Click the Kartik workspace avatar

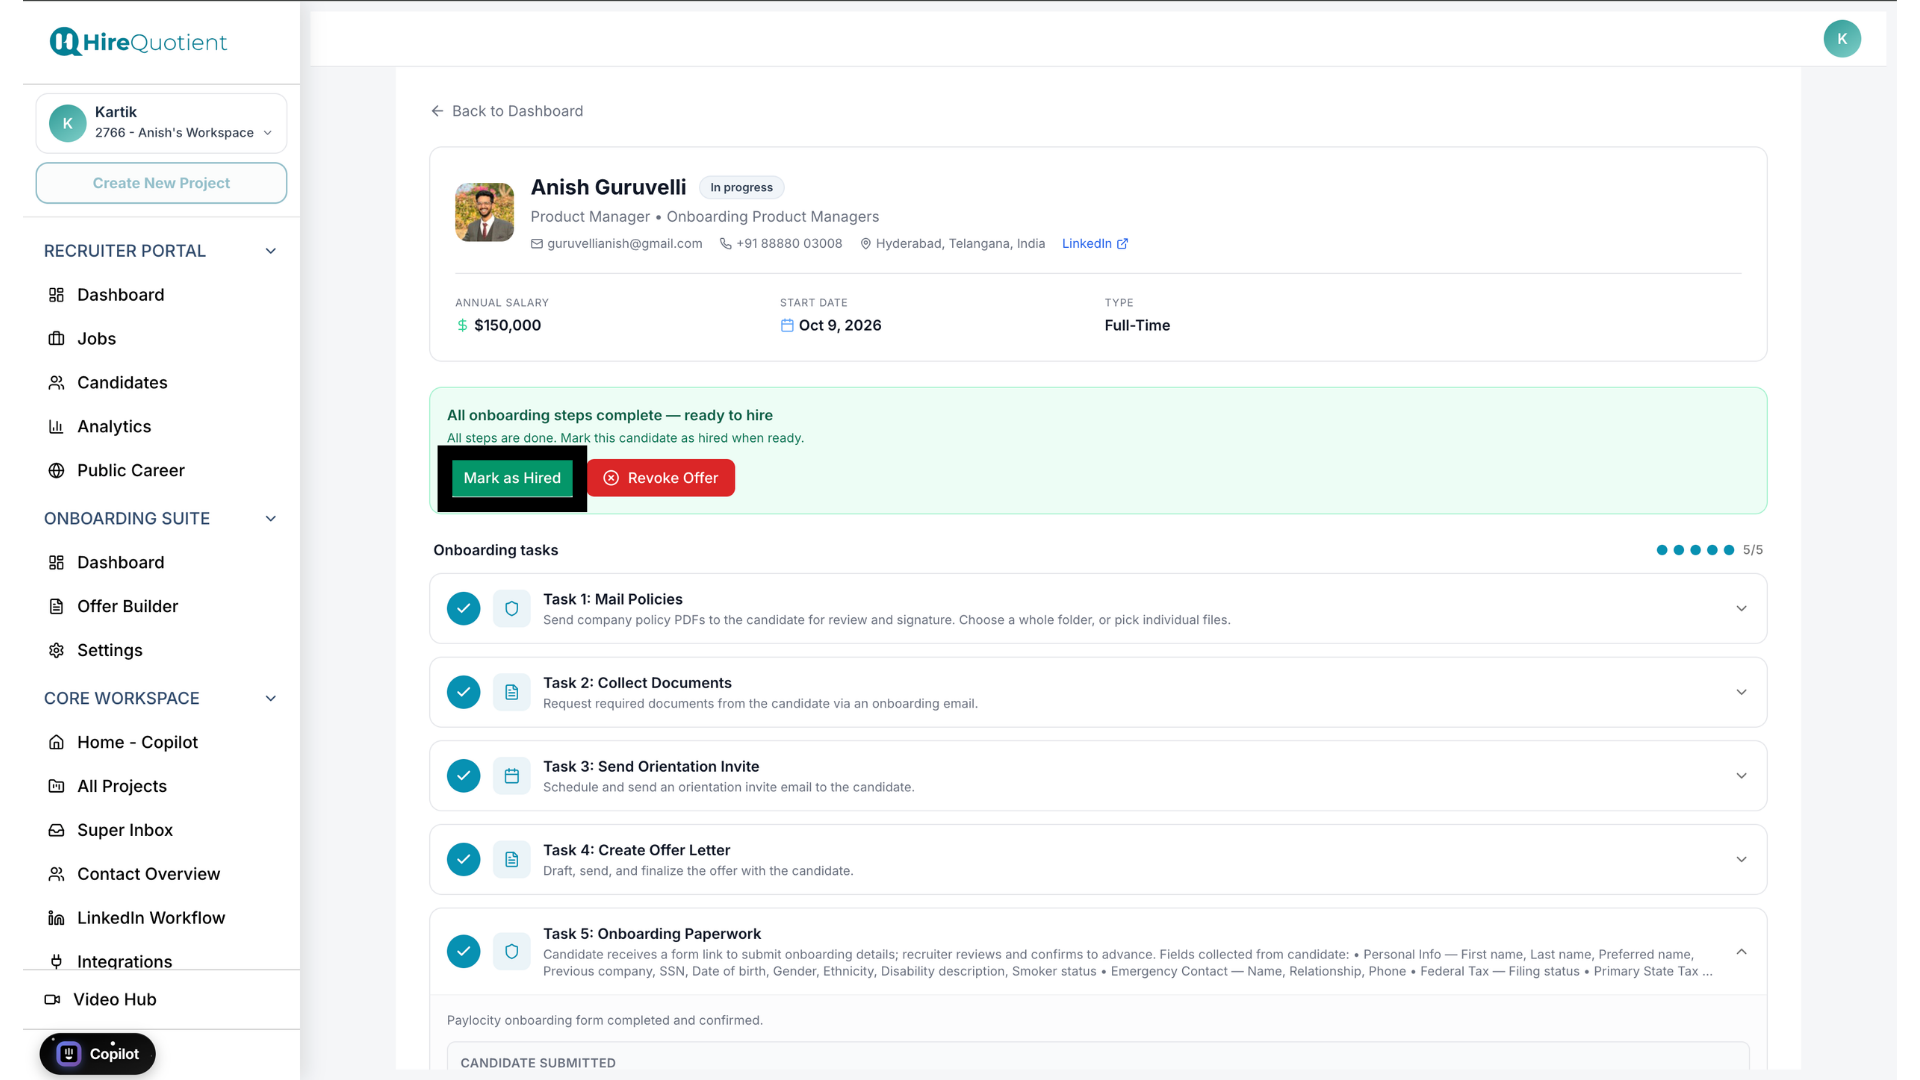[68, 123]
